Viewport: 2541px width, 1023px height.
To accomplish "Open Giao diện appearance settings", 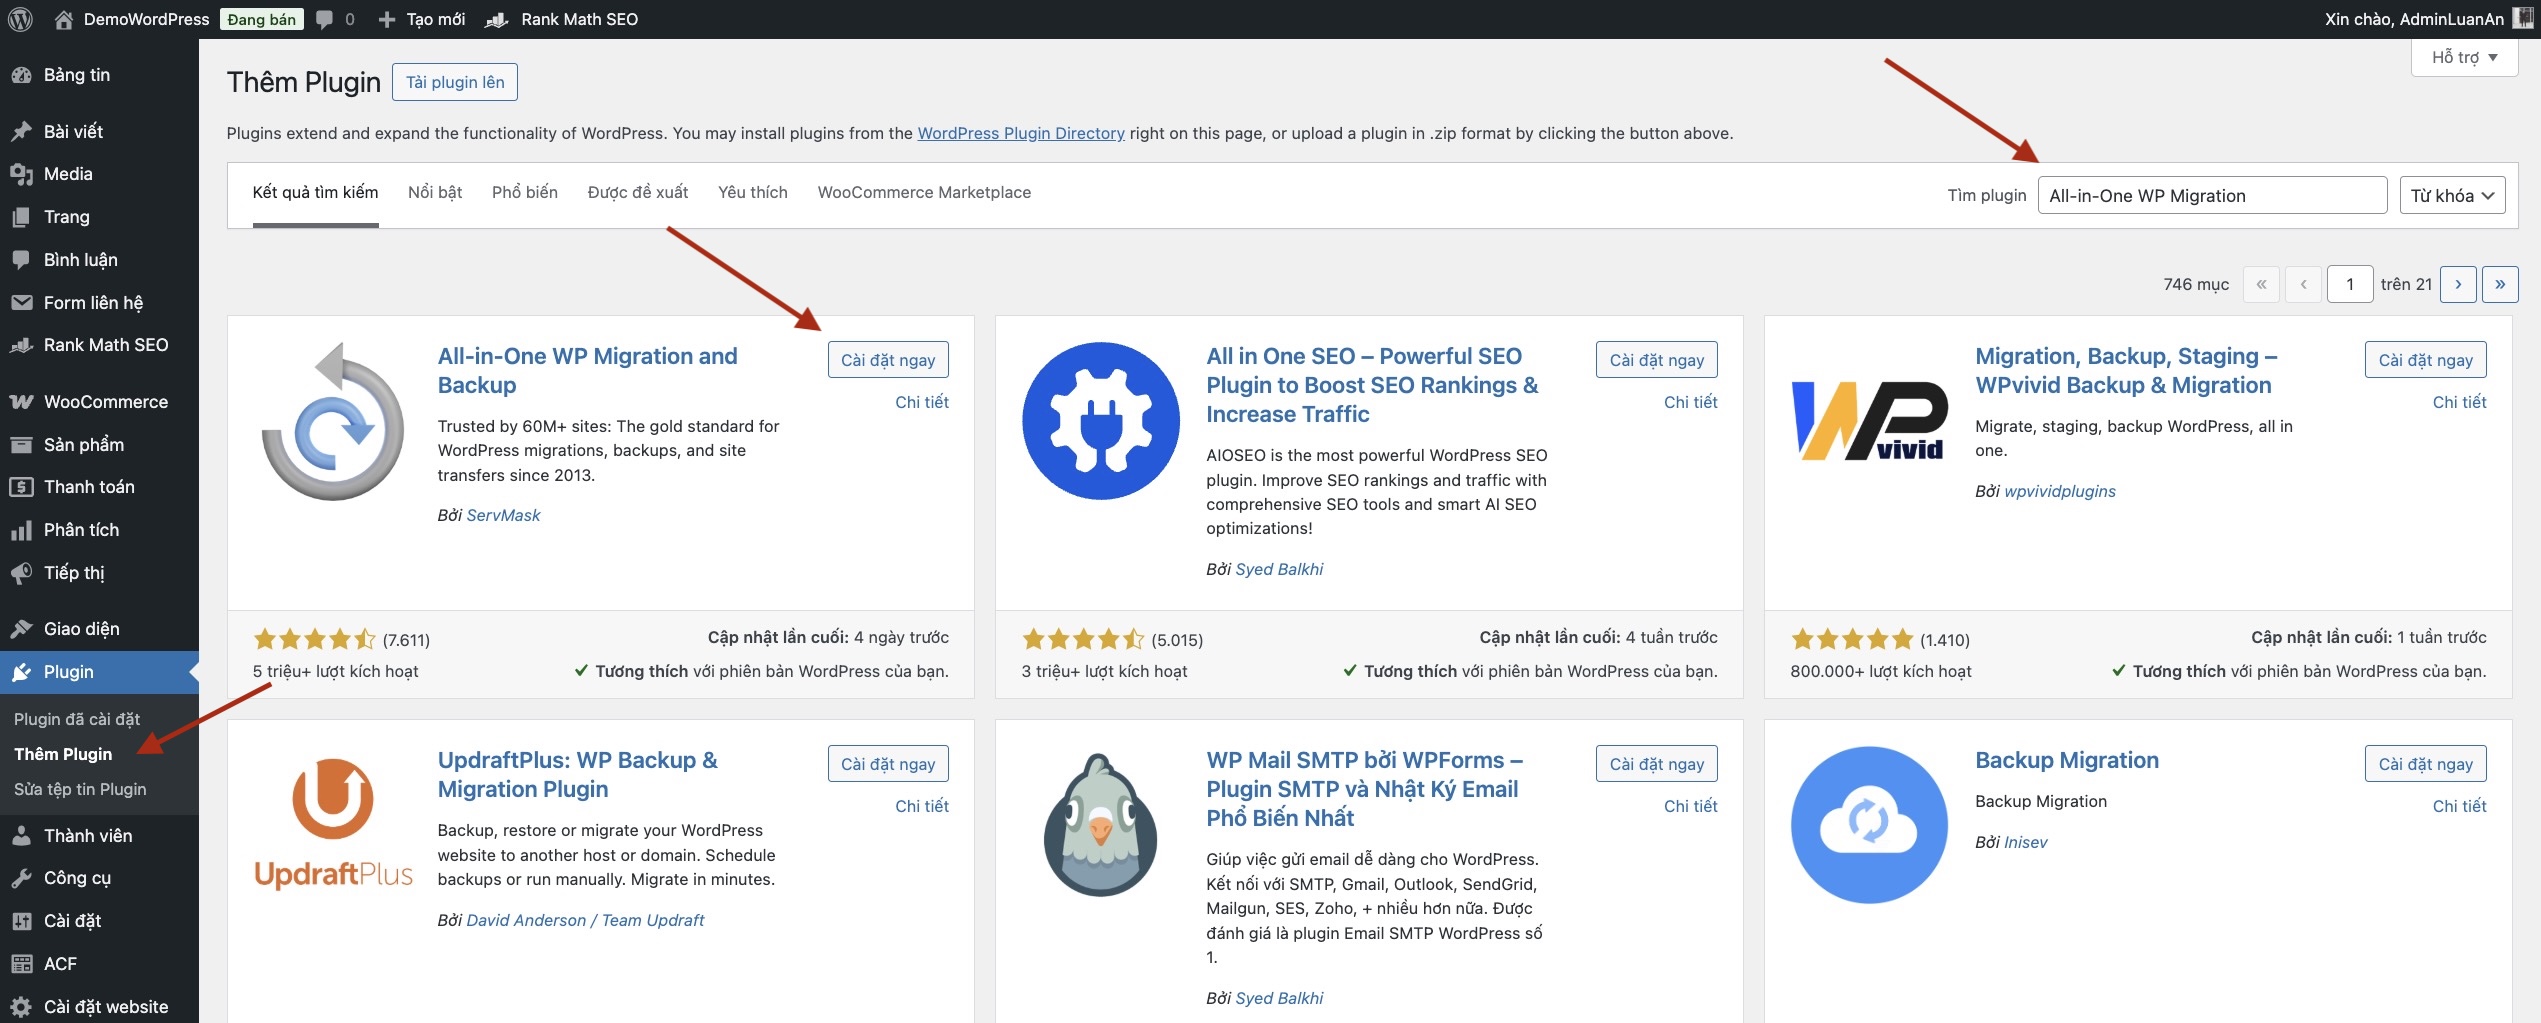I will pos(82,628).
